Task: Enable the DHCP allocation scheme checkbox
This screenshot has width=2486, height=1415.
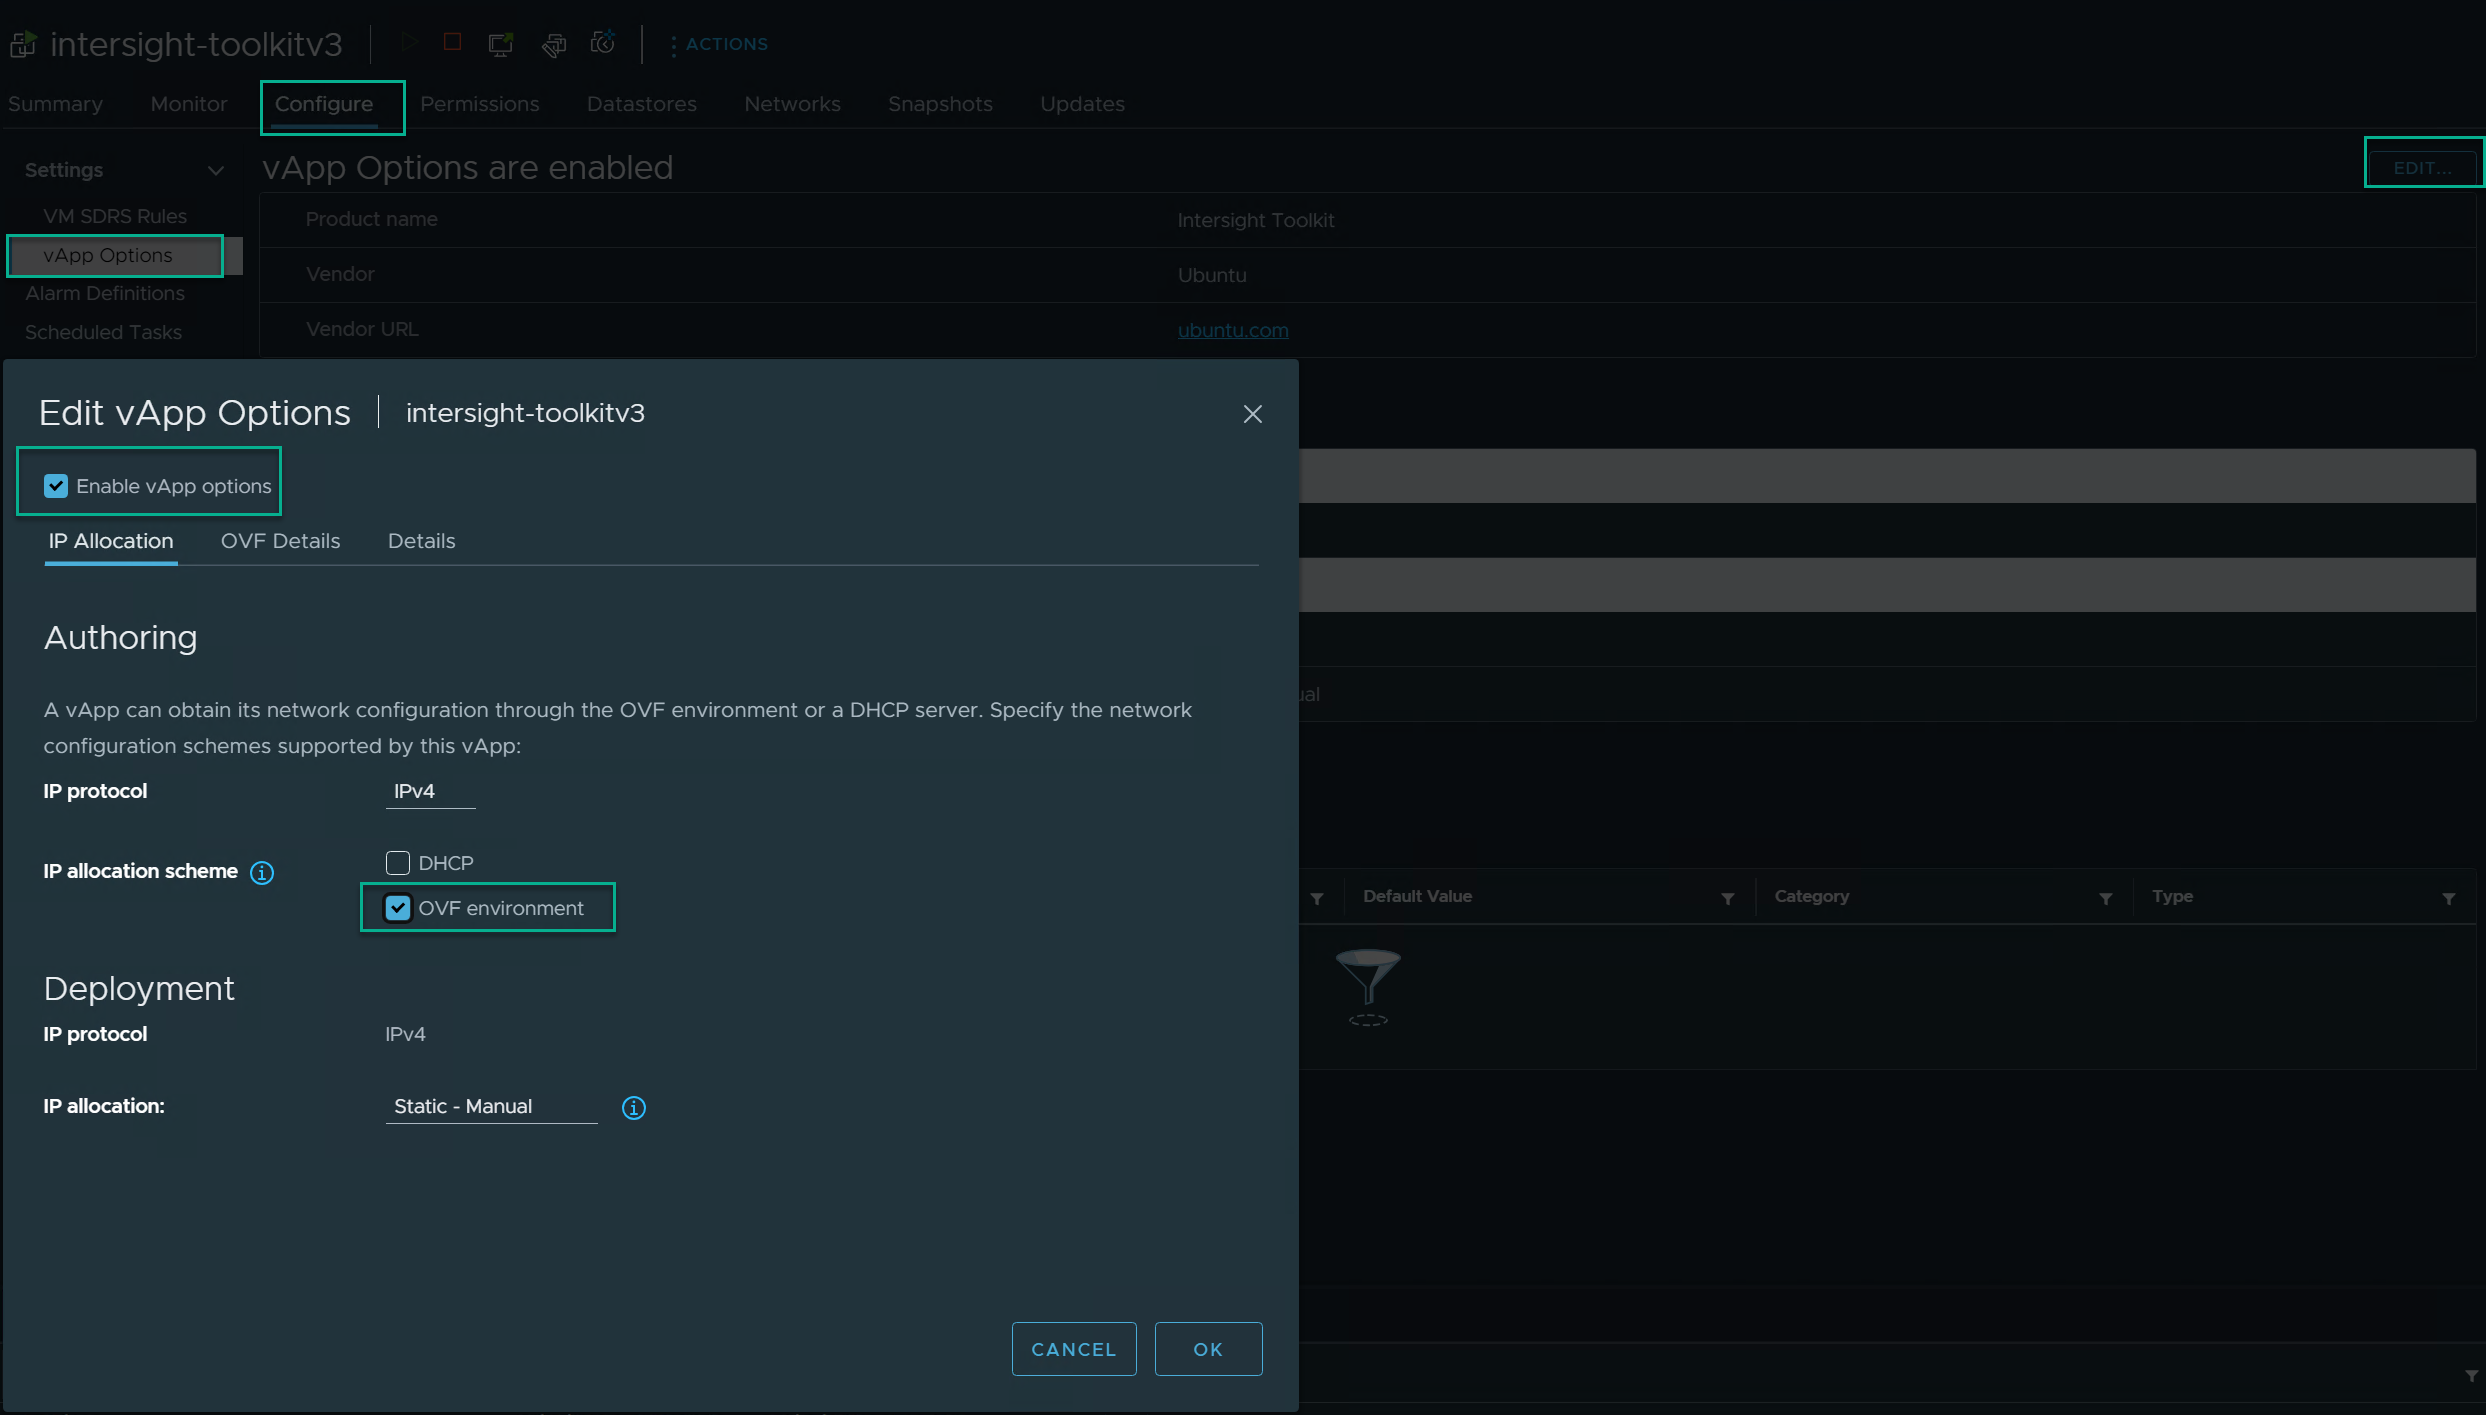Action: tap(398, 863)
